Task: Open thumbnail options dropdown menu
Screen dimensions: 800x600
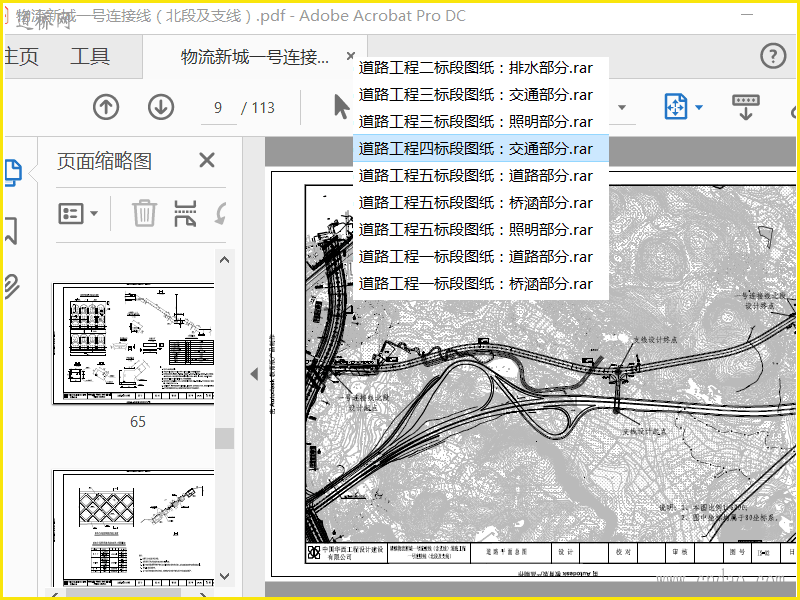Action: (78, 213)
